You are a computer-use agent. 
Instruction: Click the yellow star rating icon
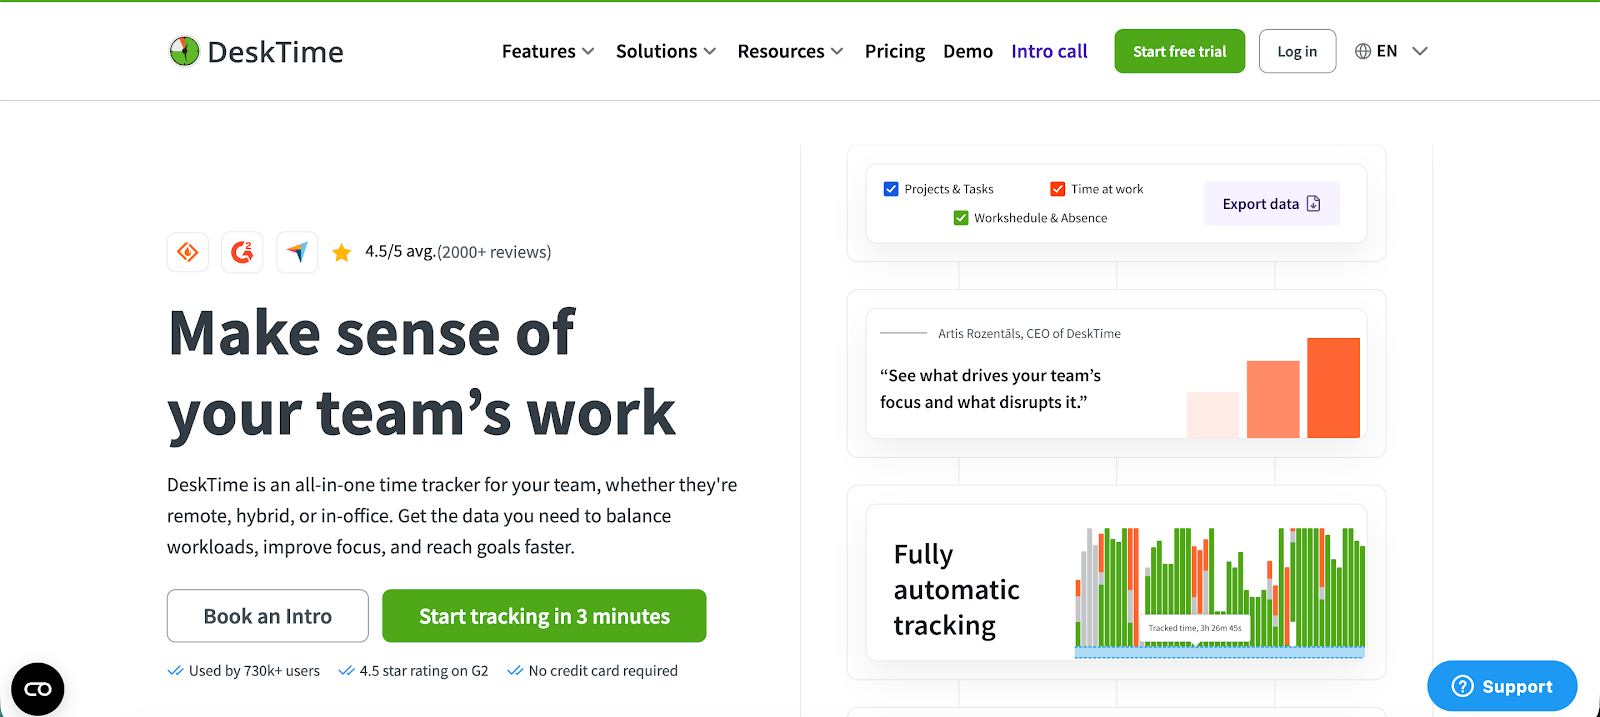tap(342, 252)
